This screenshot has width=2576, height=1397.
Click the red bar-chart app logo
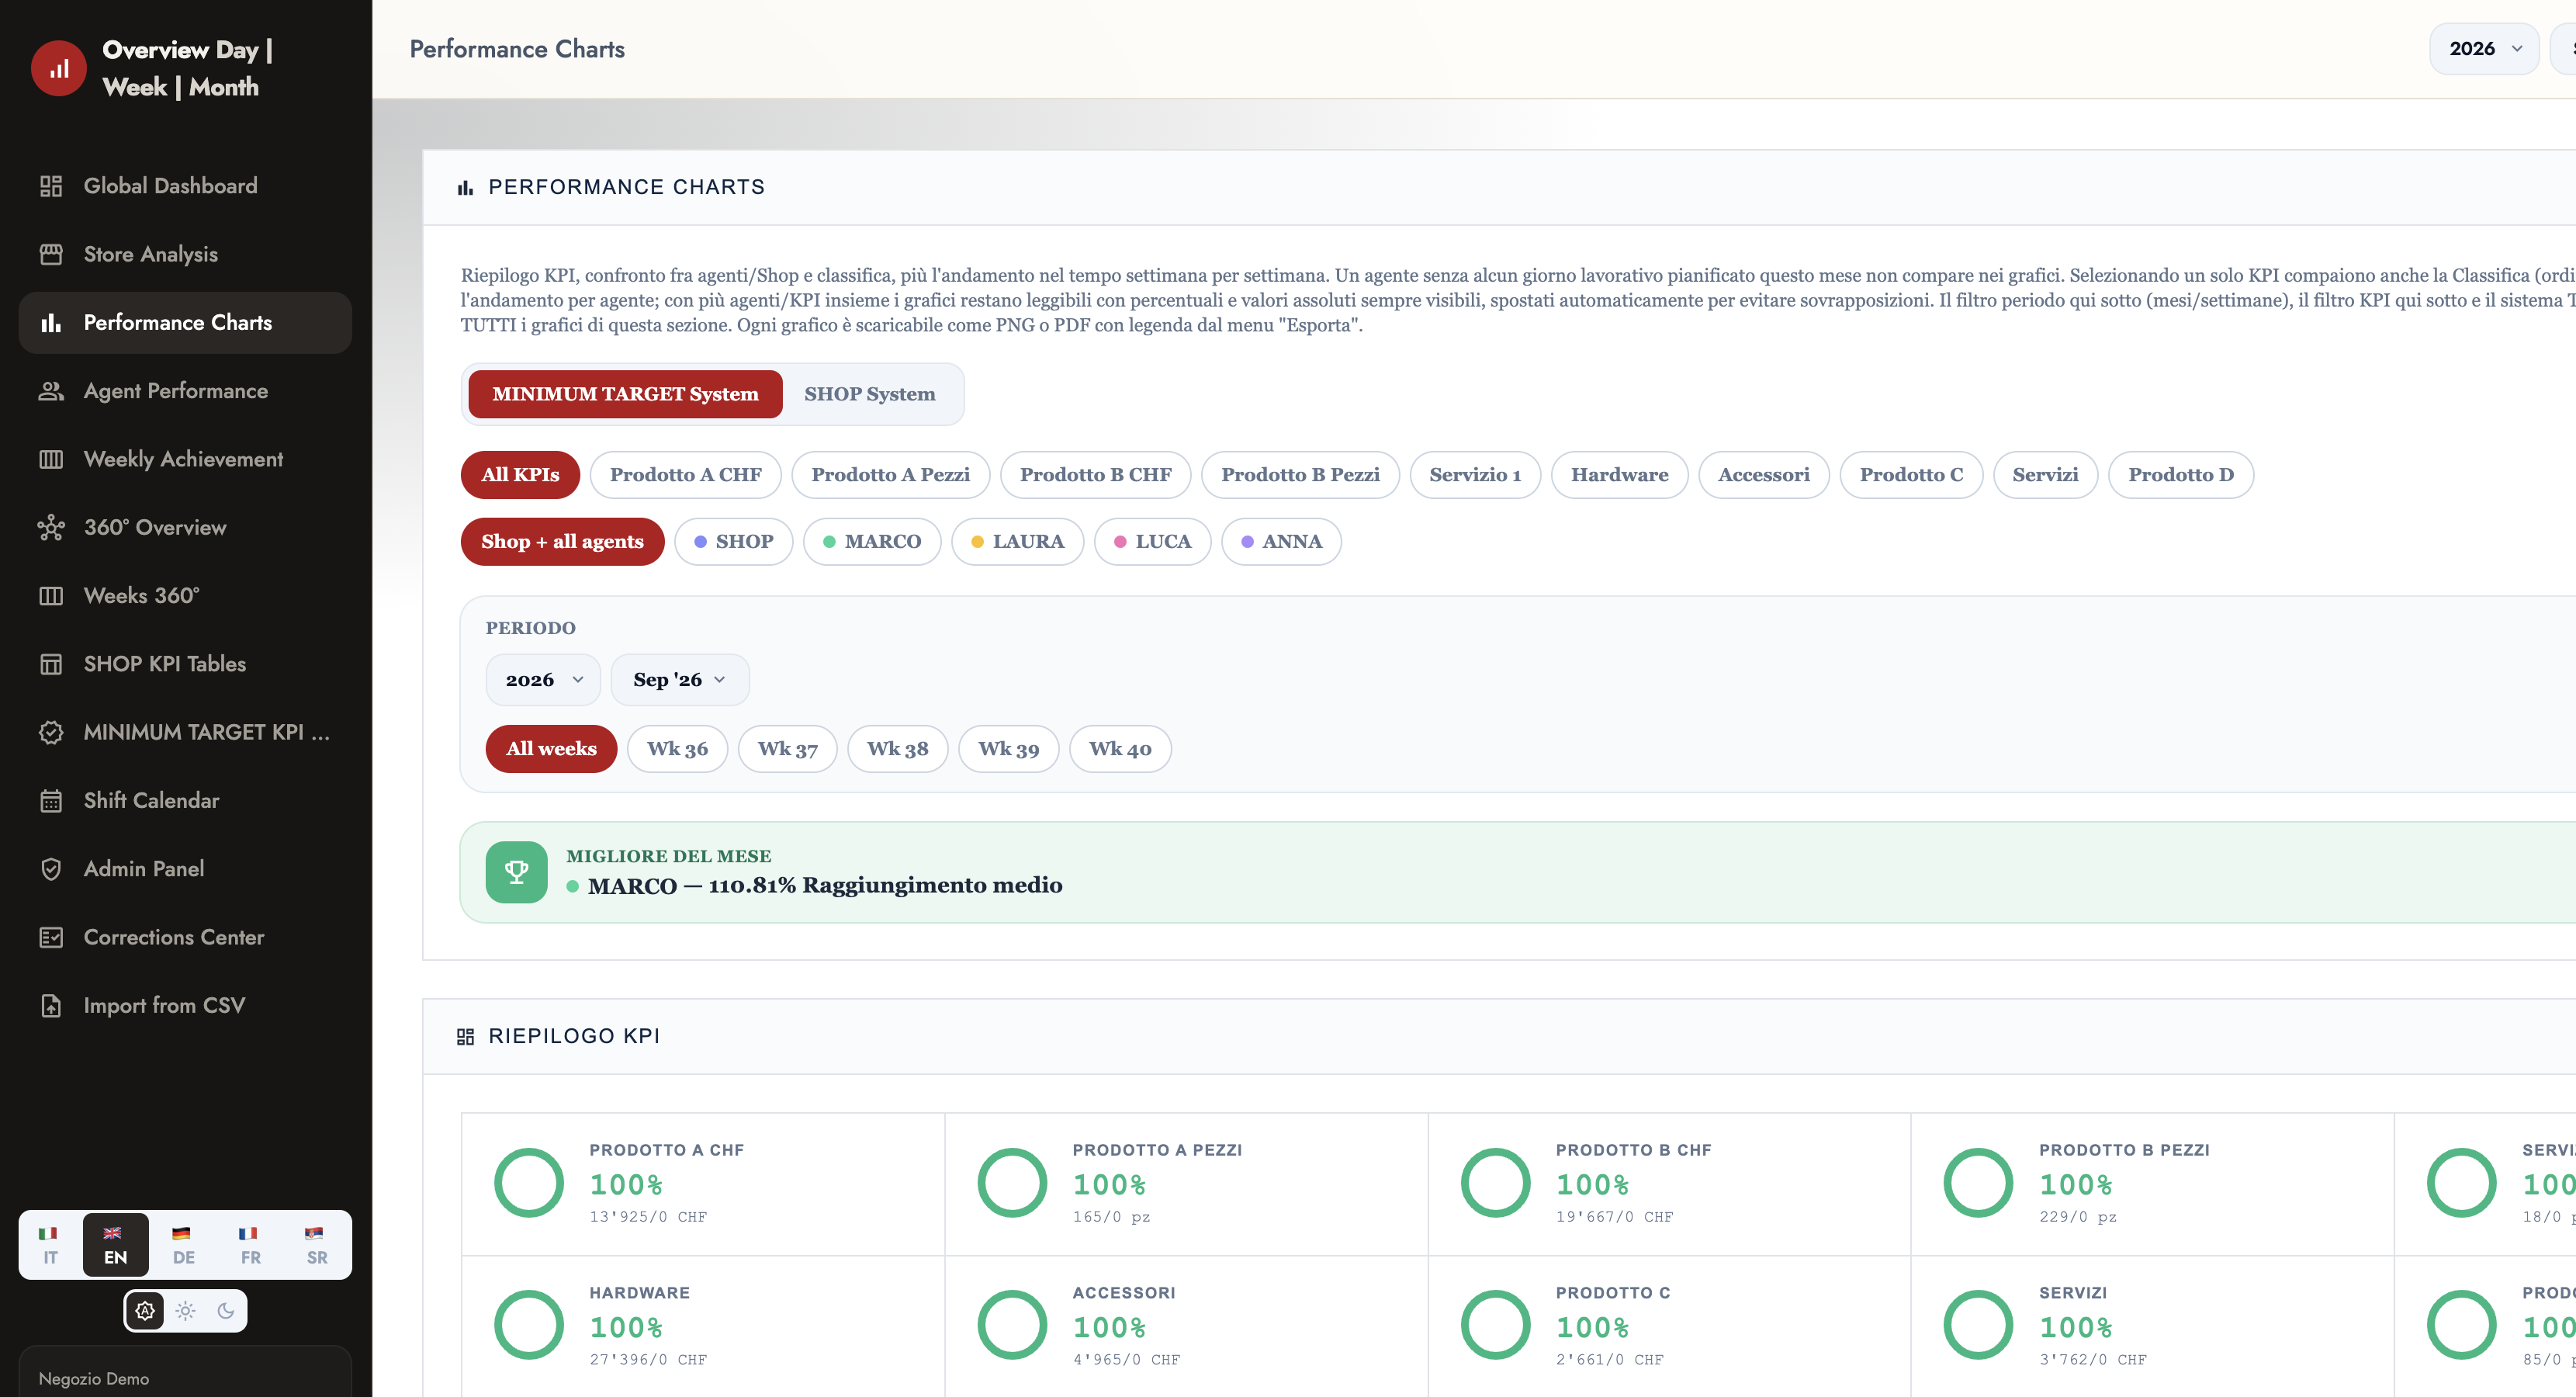tap(59, 68)
